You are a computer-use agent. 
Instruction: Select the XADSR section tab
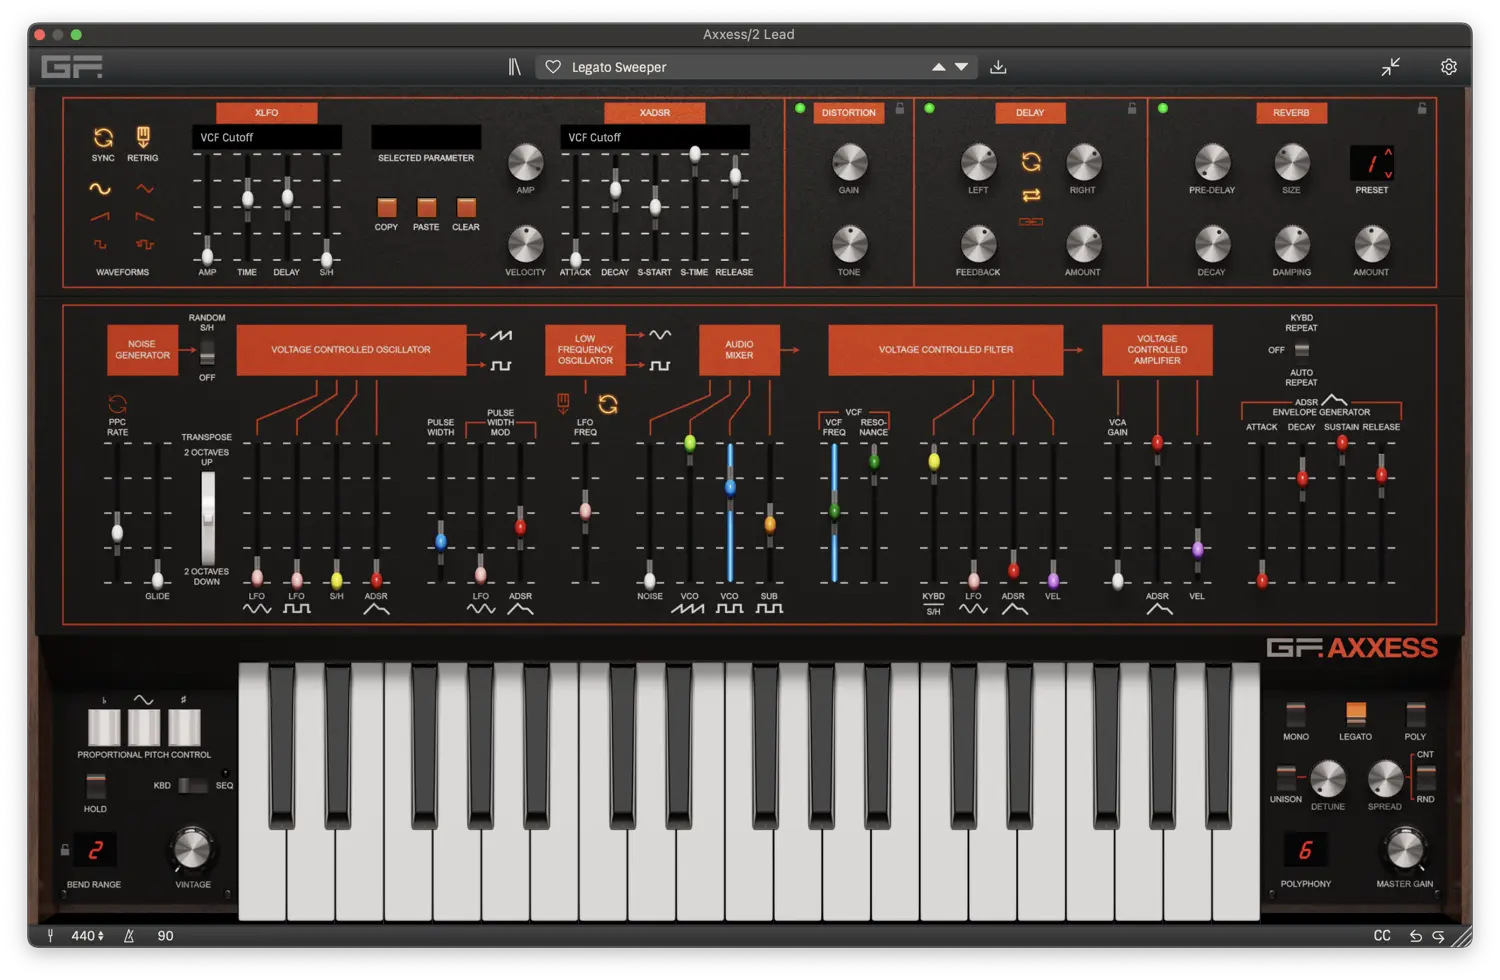[x=654, y=113]
